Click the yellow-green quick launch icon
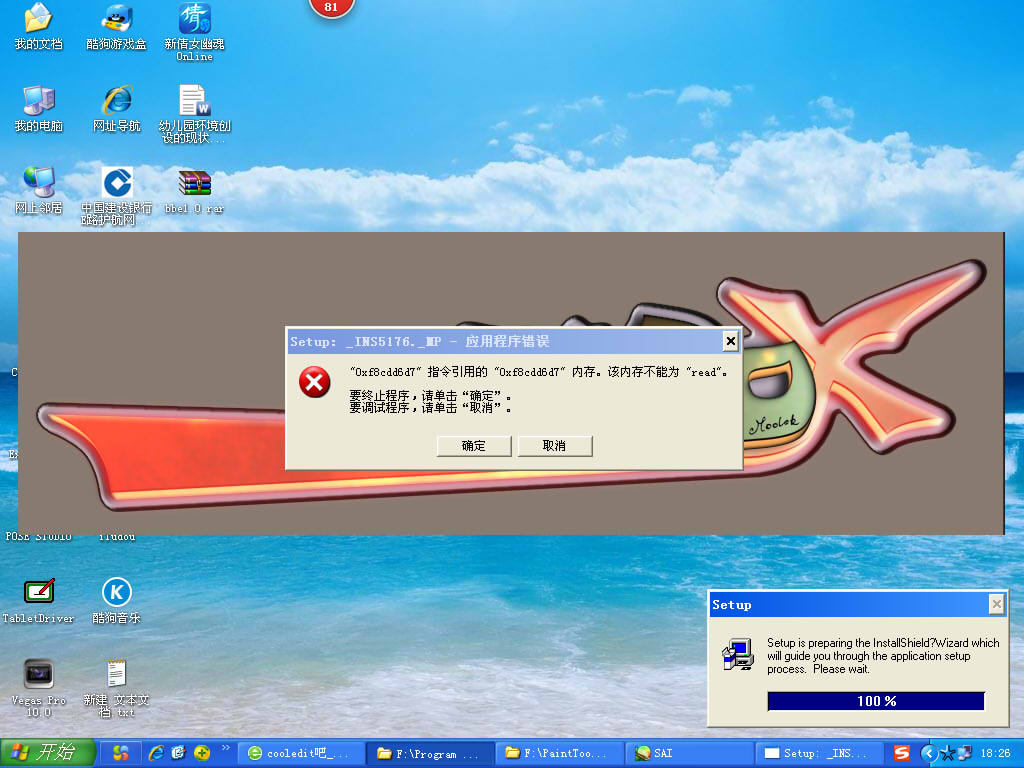Image resolution: width=1024 pixels, height=768 pixels. 202,753
